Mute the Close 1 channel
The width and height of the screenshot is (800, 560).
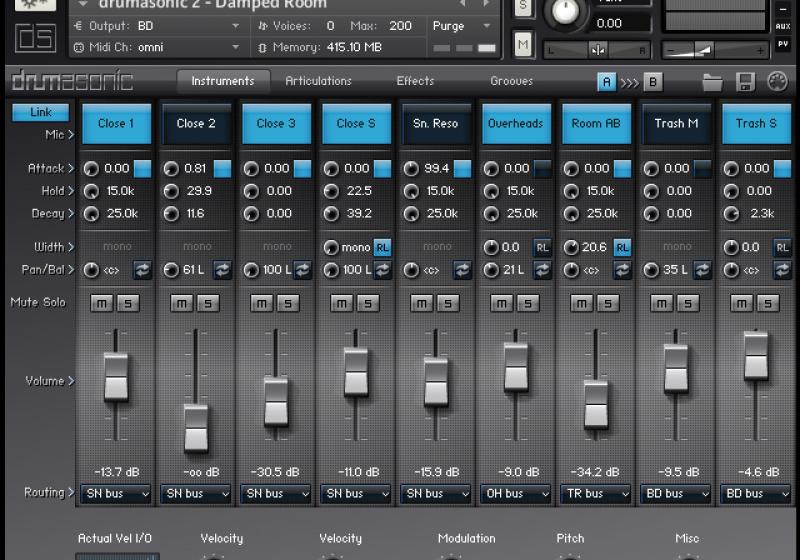[x=101, y=304]
